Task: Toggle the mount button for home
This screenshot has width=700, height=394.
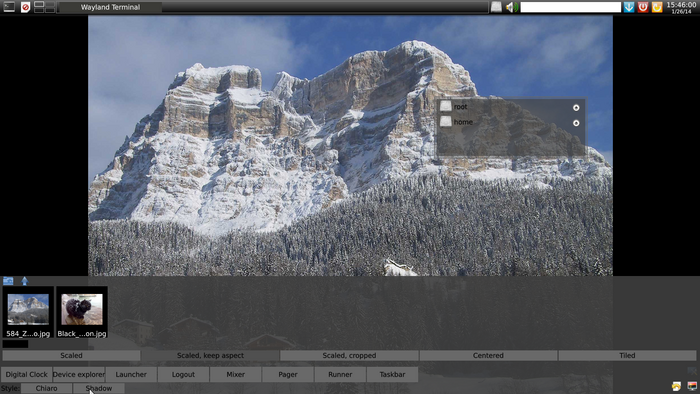Action: [x=576, y=123]
